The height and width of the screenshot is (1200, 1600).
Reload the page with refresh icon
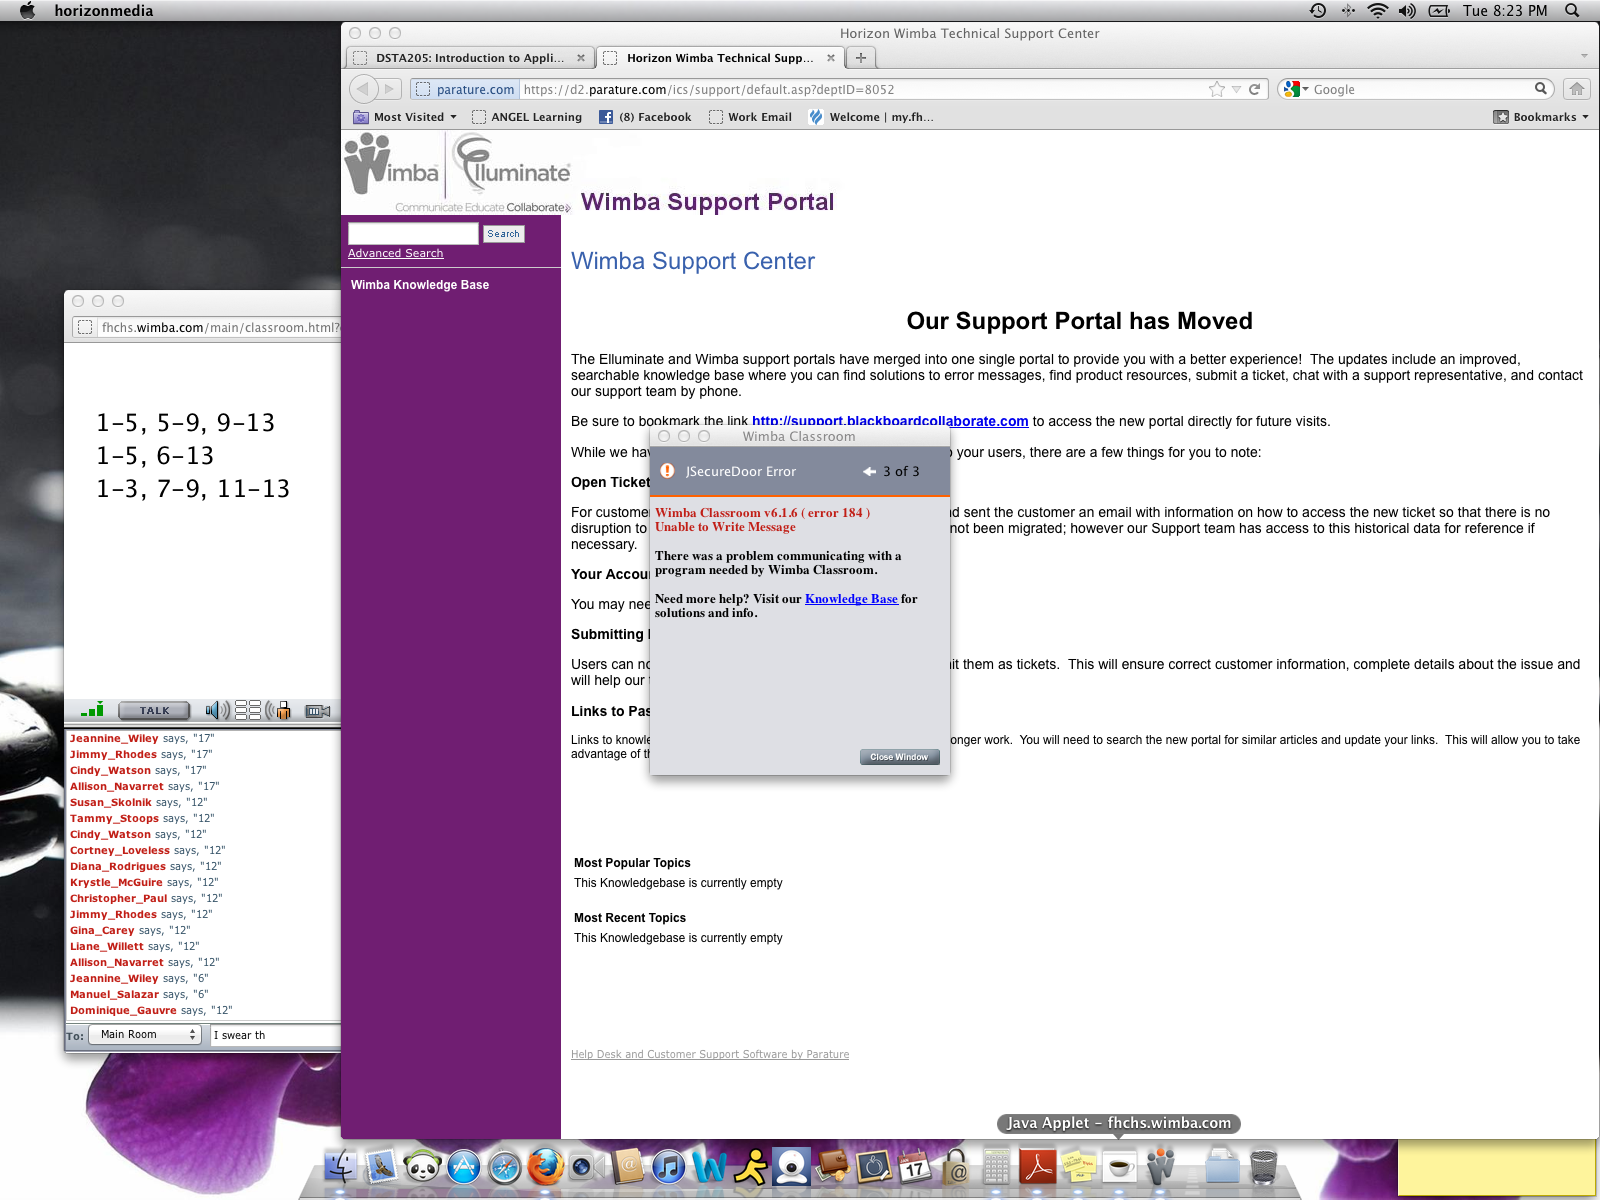pyautogui.click(x=1255, y=89)
